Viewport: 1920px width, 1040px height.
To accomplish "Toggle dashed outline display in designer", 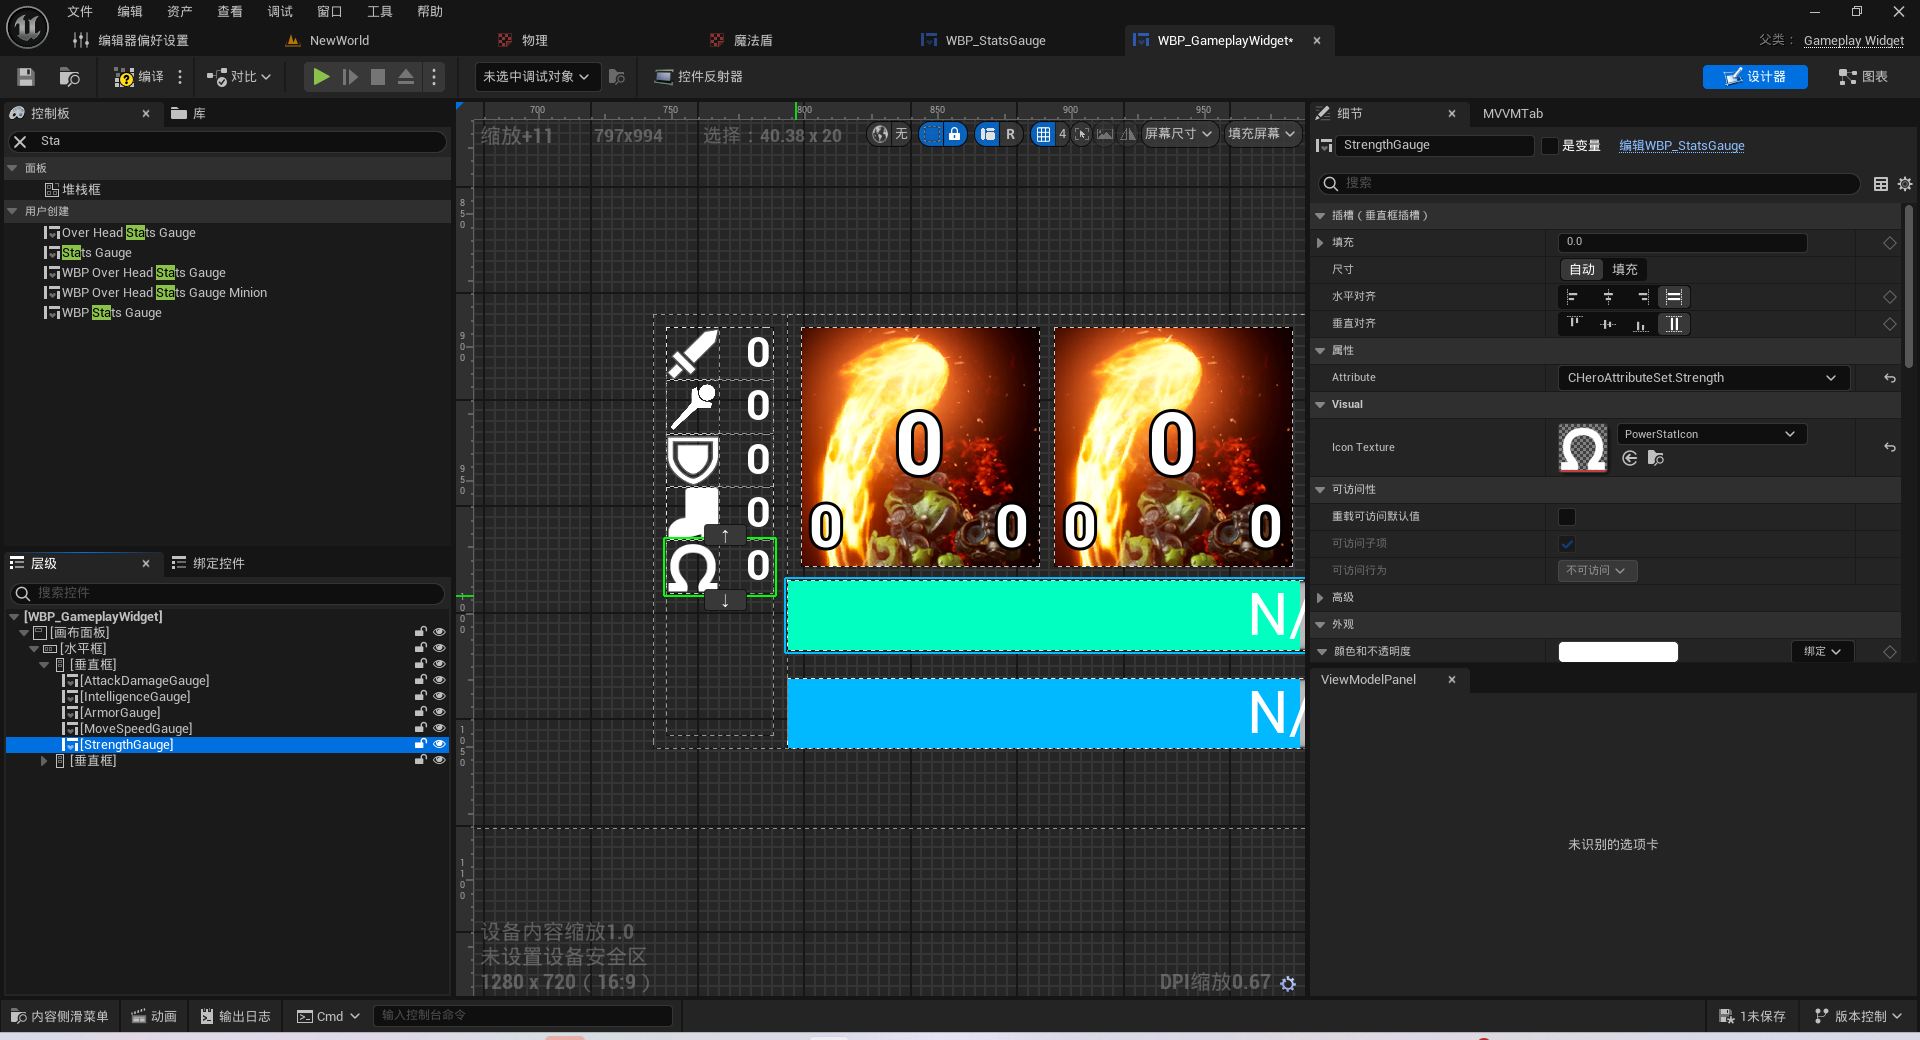I will click(931, 134).
